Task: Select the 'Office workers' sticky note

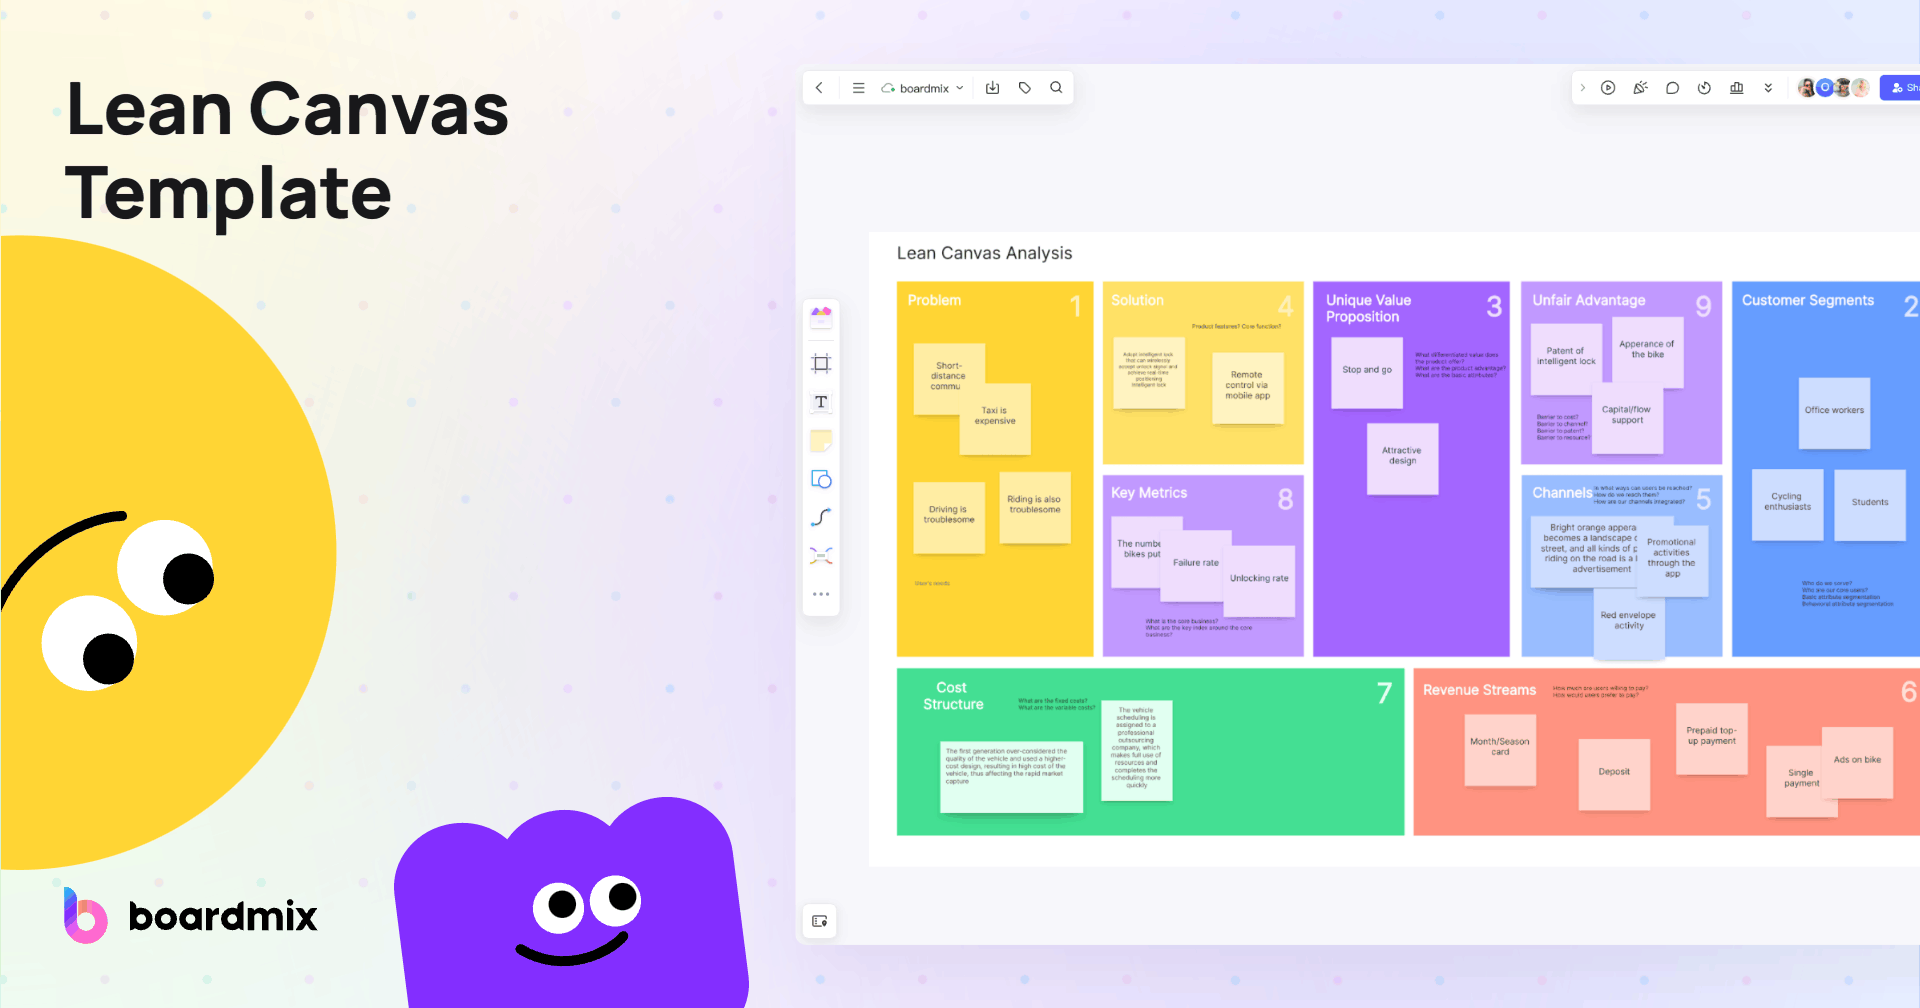Action: click(1834, 413)
